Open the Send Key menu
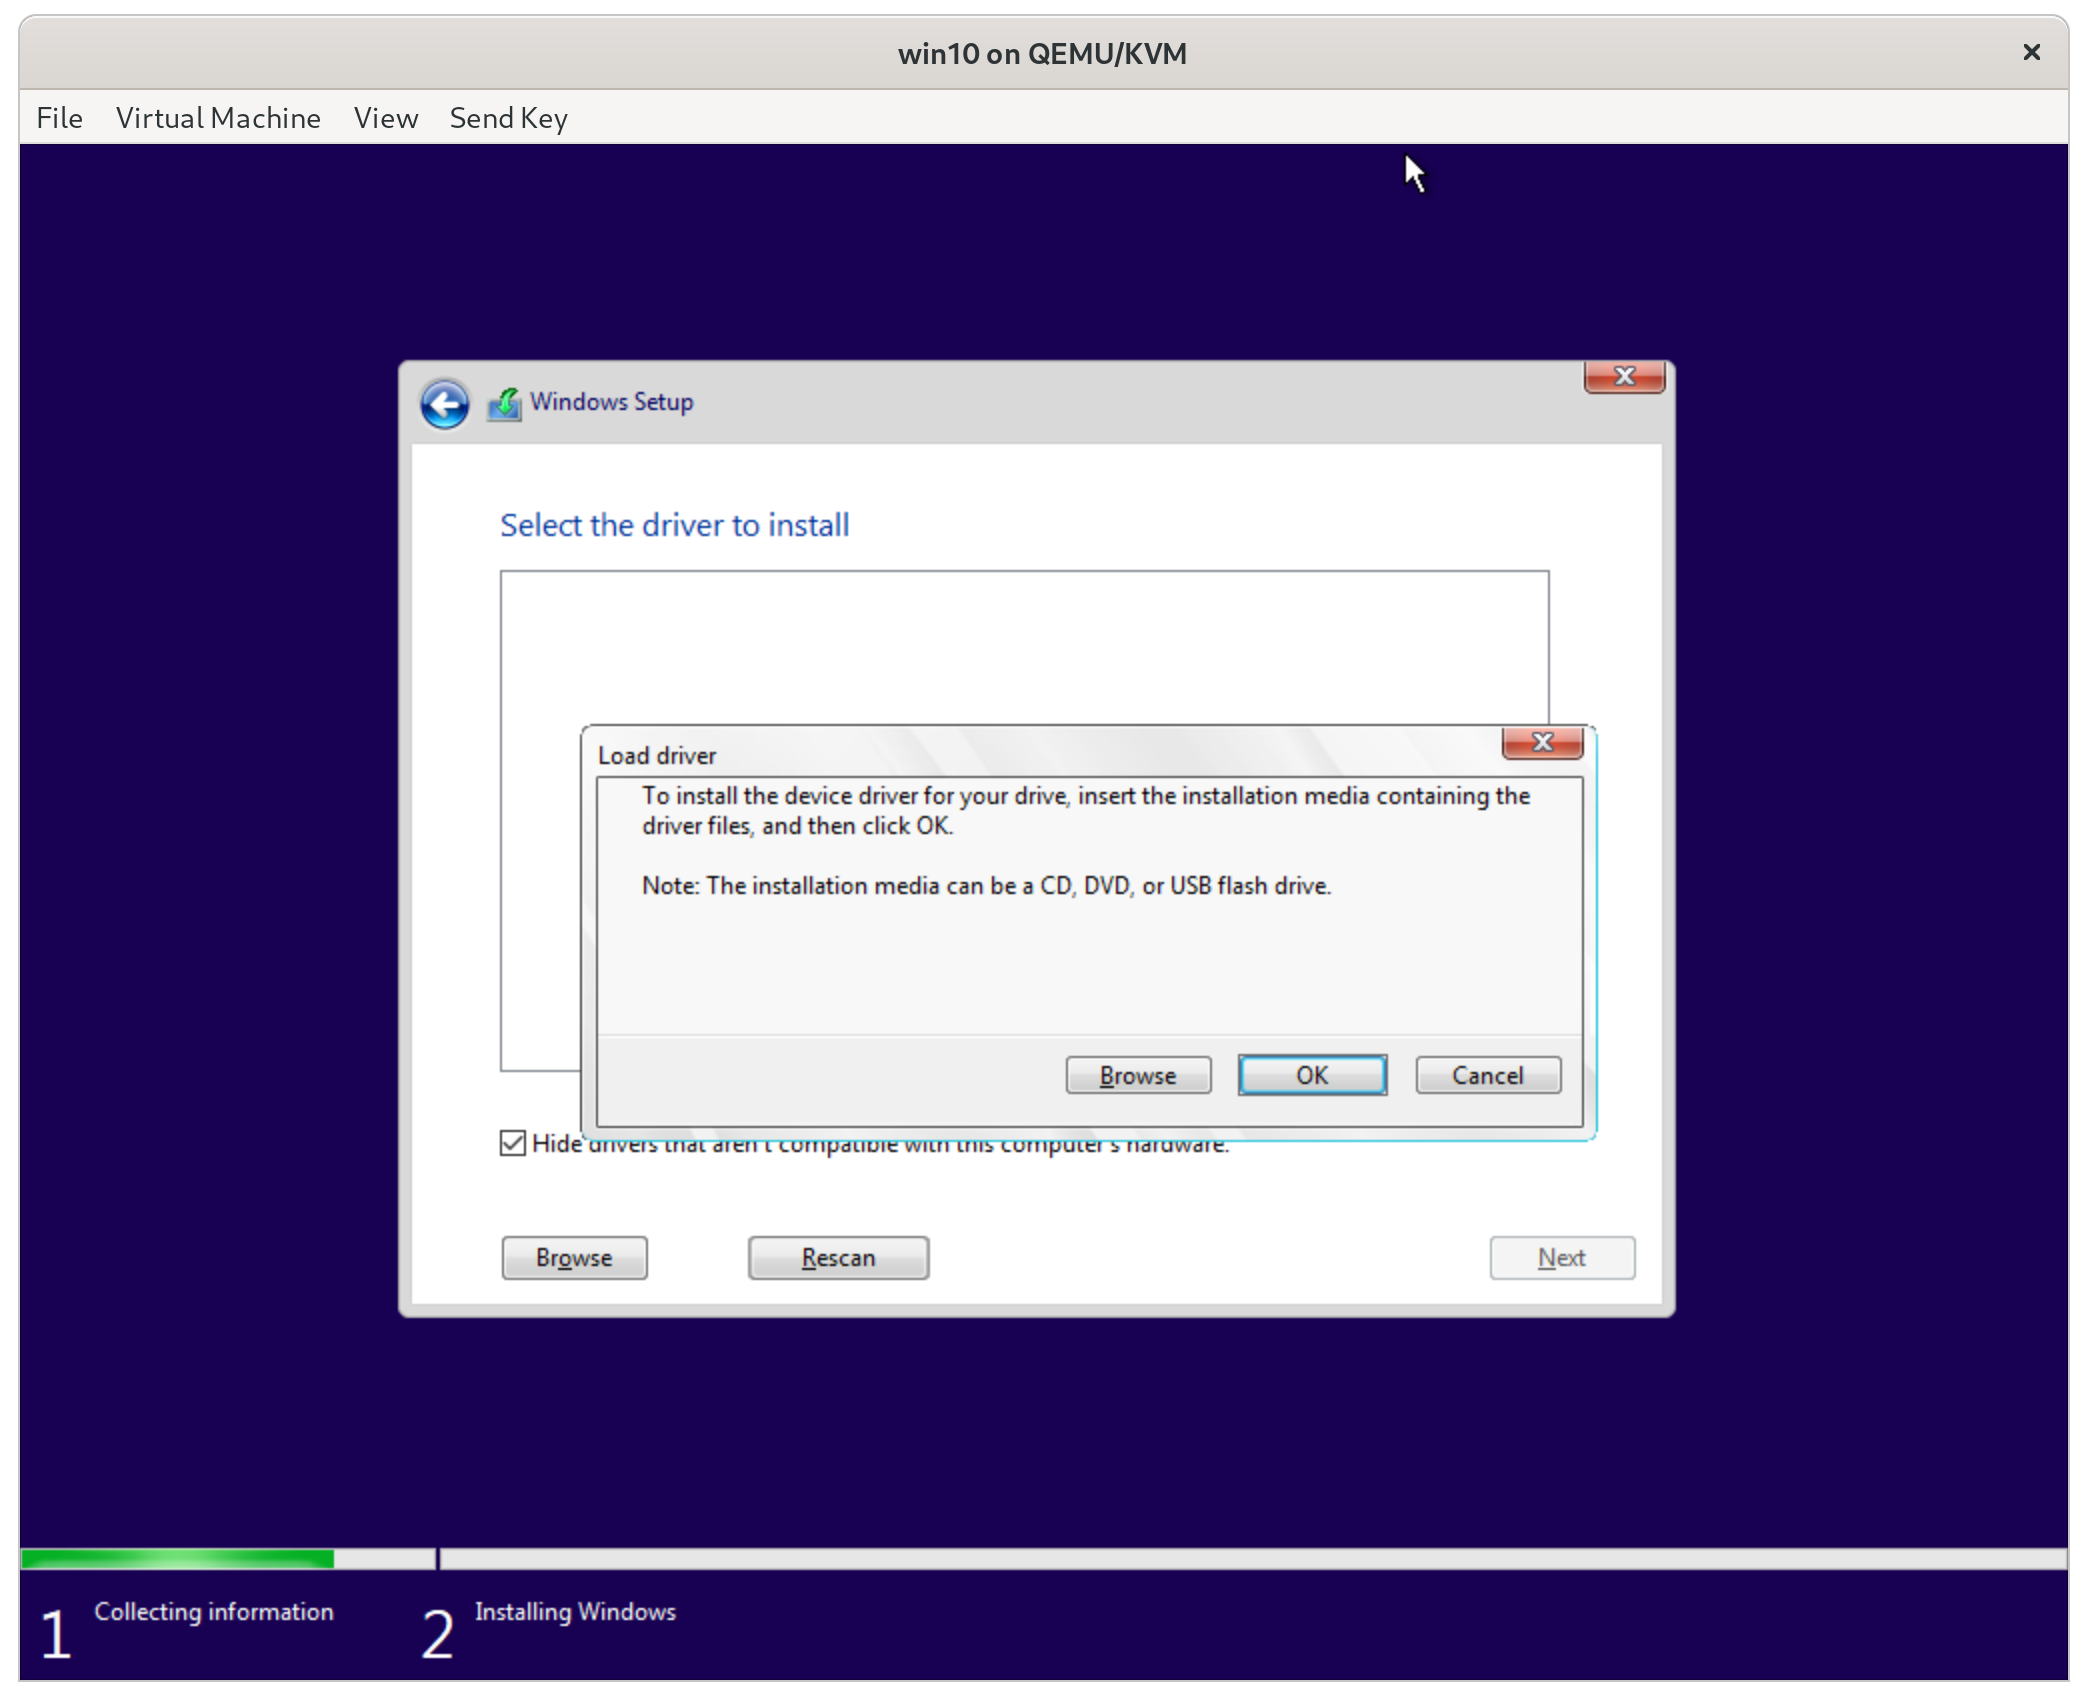 pos(508,118)
